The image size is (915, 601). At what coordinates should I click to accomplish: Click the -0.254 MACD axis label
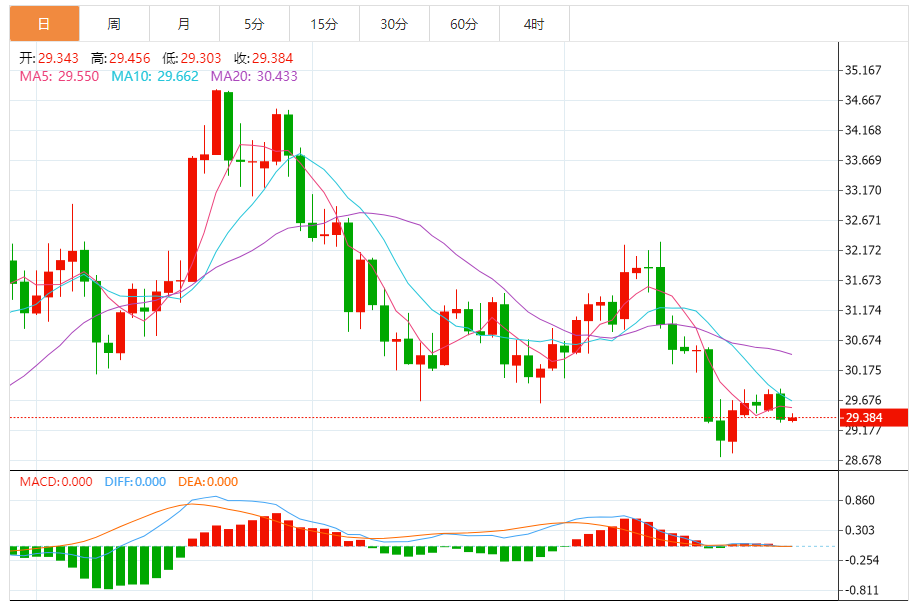click(x=860, y=560)
